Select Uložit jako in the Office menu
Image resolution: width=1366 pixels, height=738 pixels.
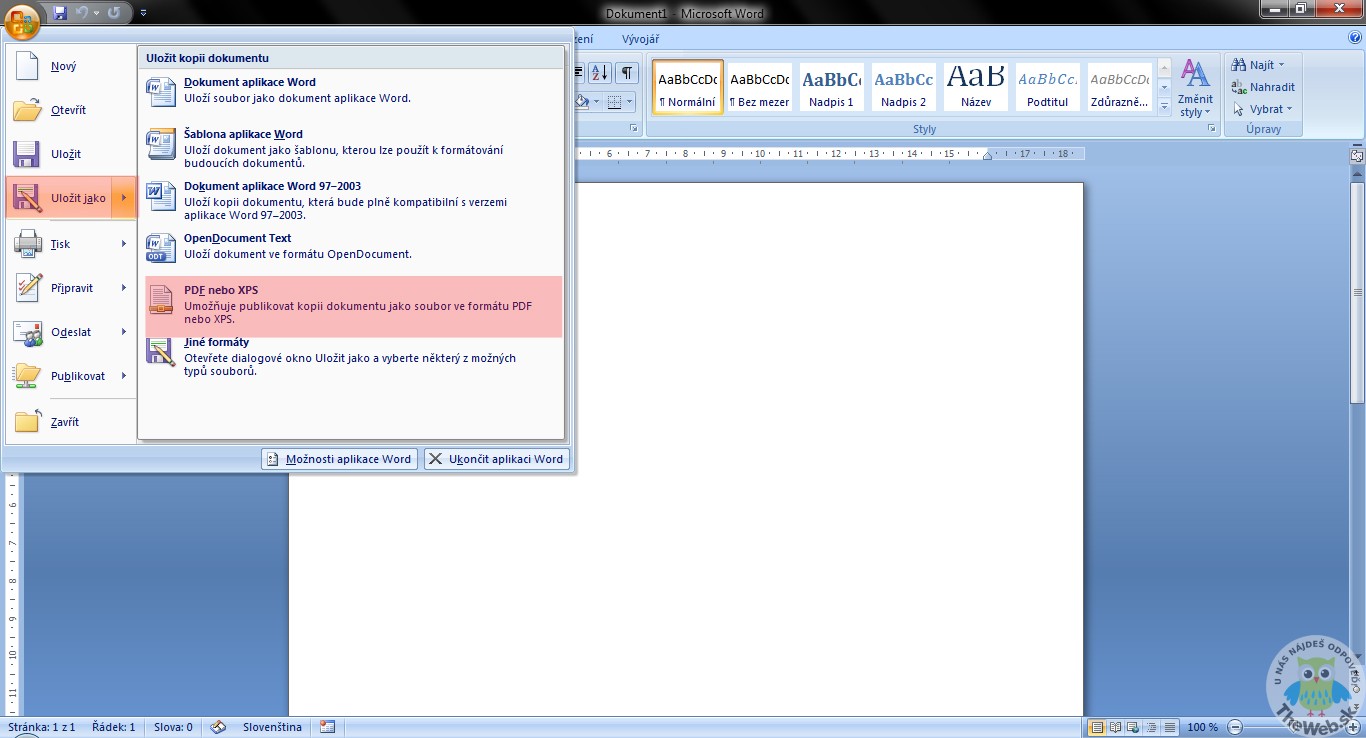click(x=60, y=198)
